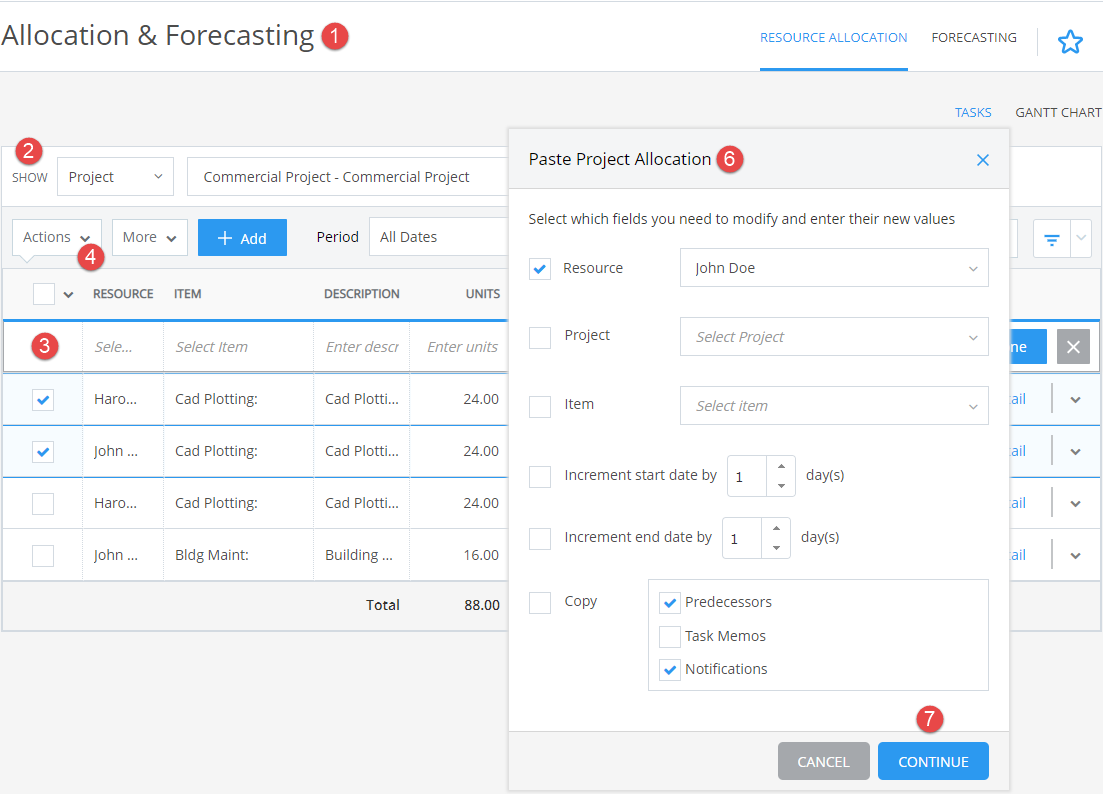Click the + Add icon

[242, 237]
